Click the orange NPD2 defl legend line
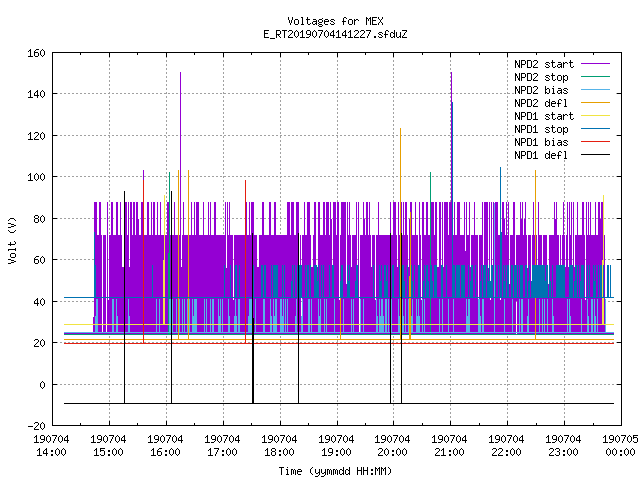Screen dimensions: 640x480 click(595, 103)
